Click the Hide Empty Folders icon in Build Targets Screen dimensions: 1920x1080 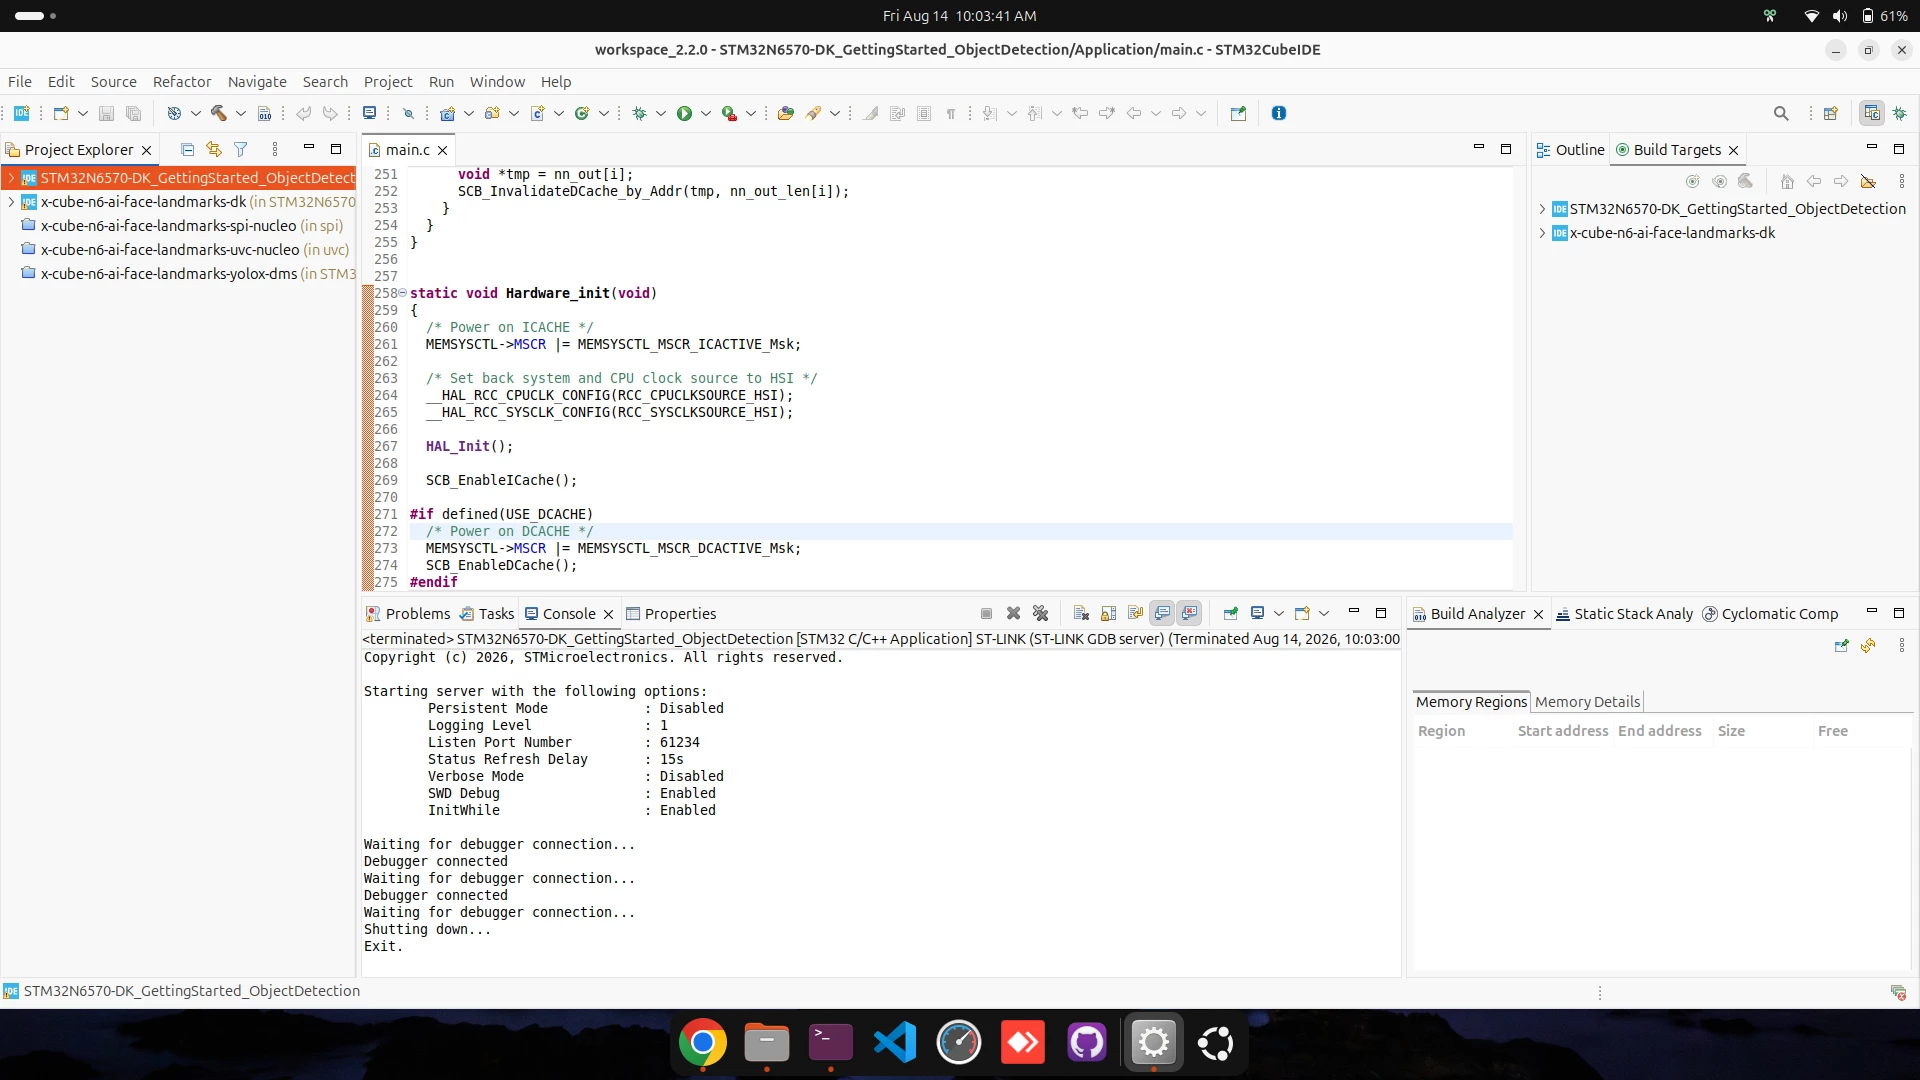coord(1868,181)
